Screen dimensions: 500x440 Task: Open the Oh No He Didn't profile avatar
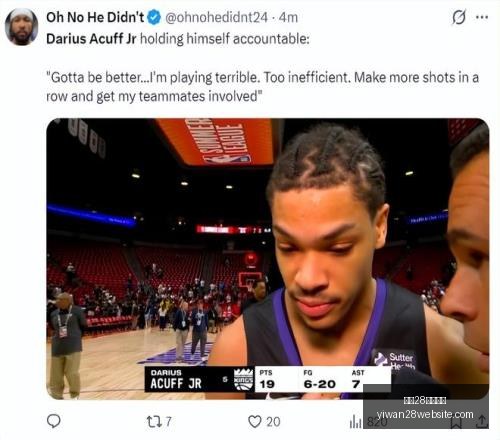point(21,27)
